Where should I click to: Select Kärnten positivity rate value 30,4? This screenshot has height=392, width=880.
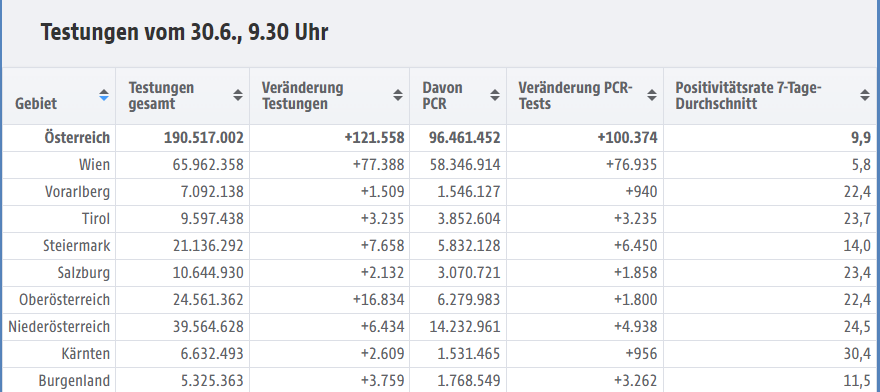pyautogui.click(x=857, y=354)
